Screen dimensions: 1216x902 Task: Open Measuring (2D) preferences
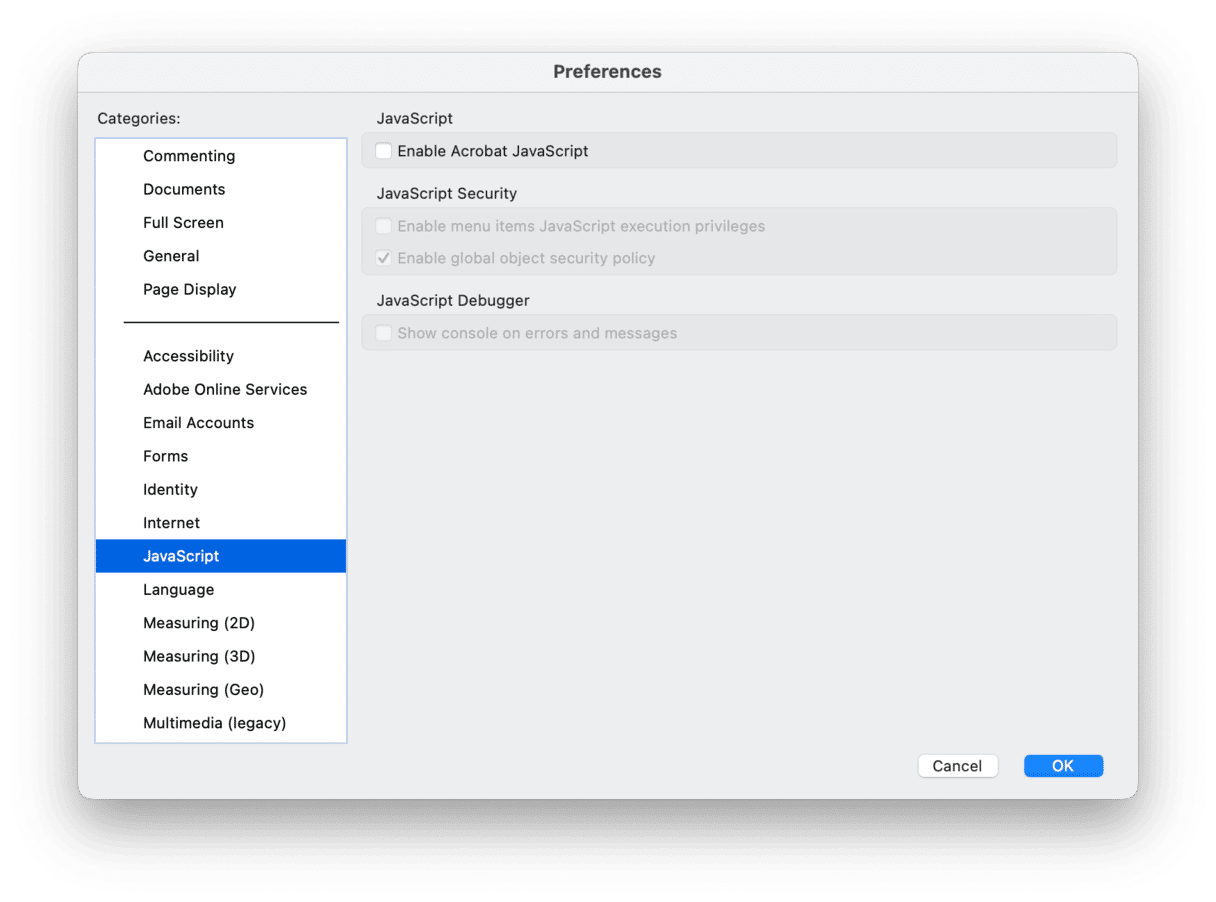coord(199,623)
